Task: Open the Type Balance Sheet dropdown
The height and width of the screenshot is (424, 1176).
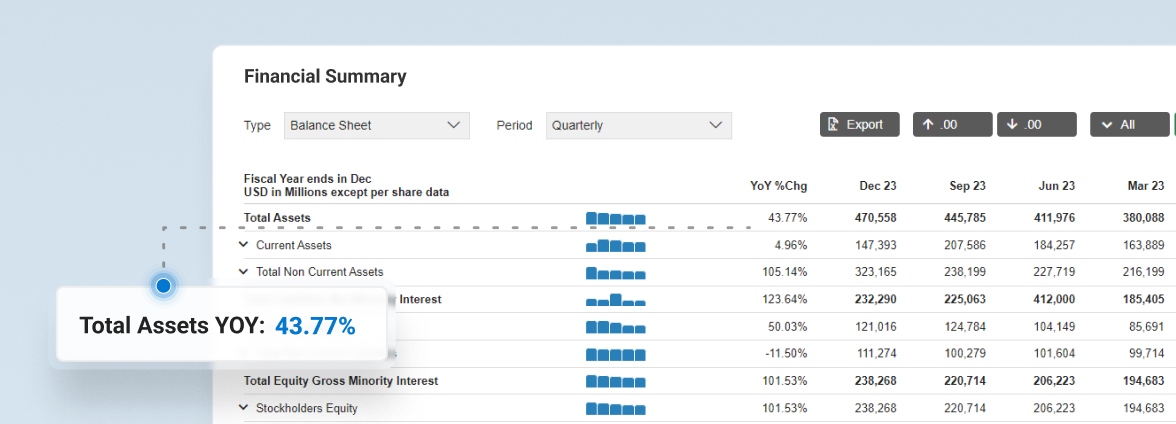Action: click(376, 126)
